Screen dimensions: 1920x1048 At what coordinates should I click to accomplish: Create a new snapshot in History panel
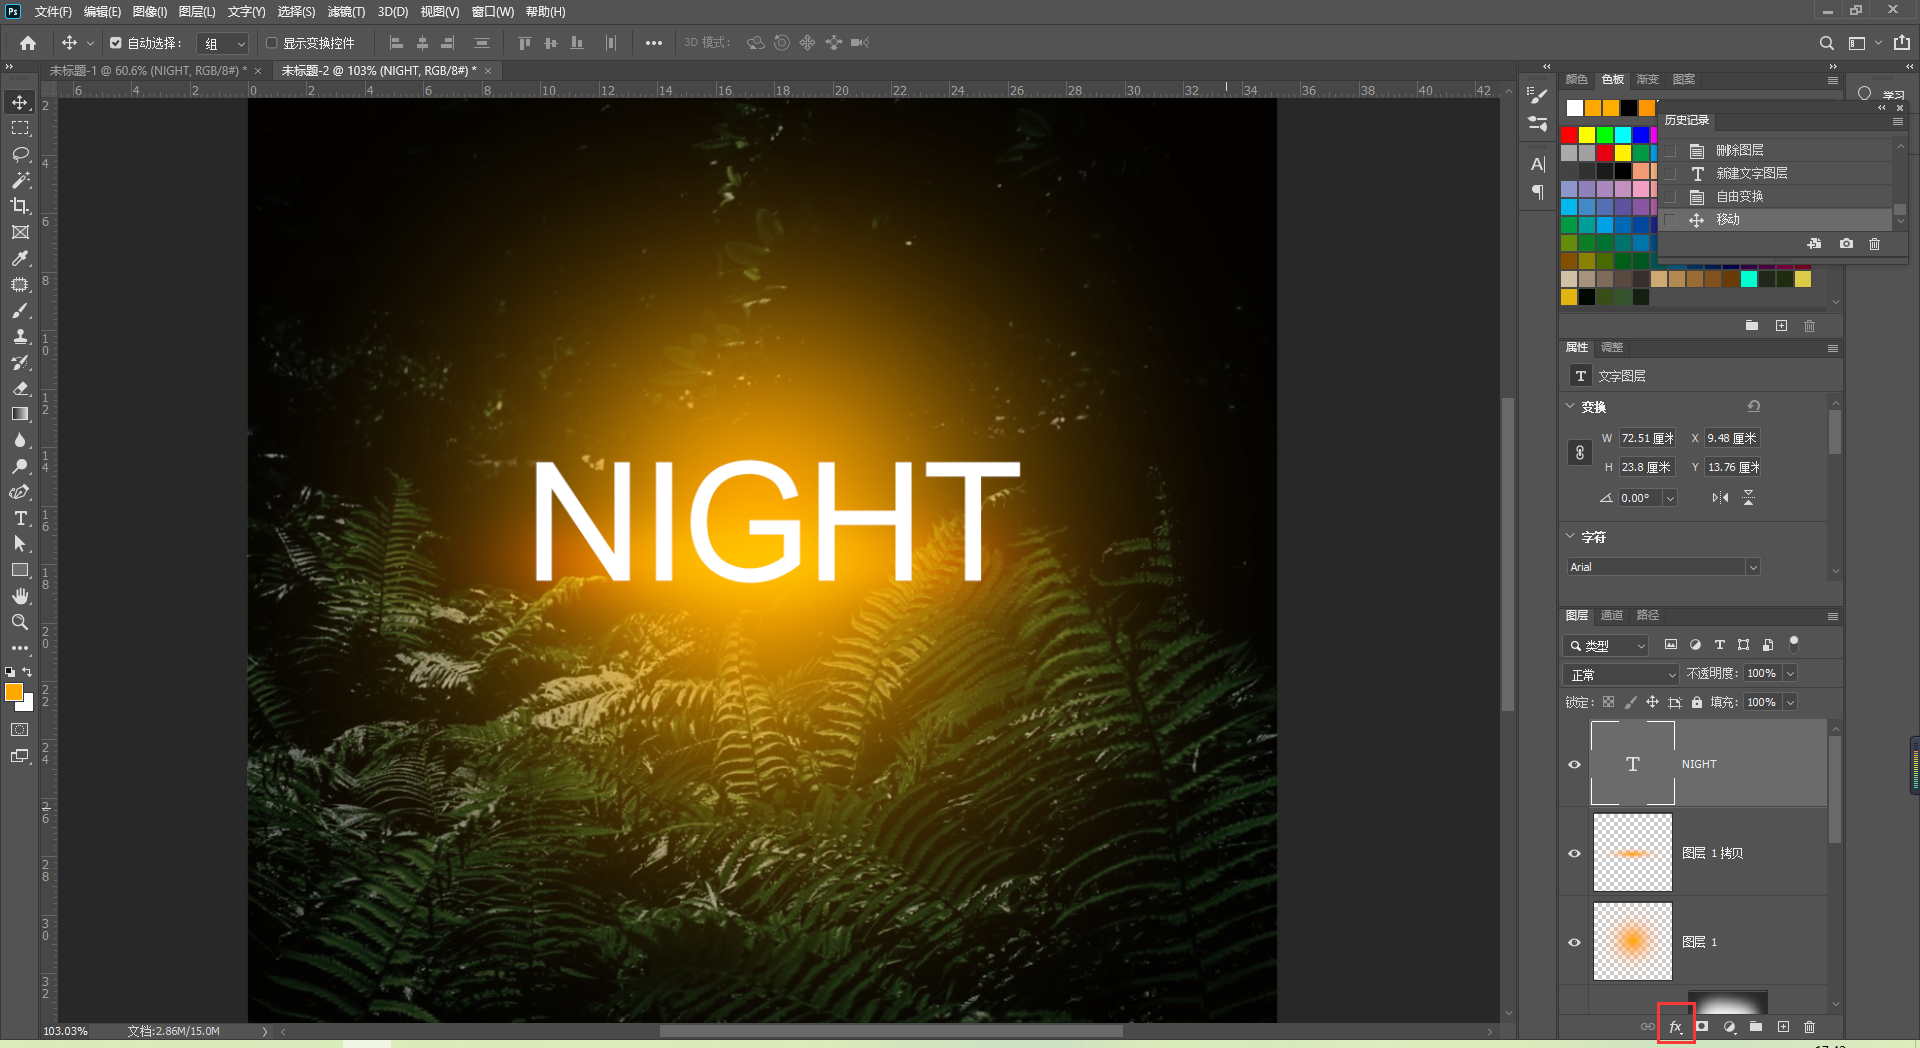click(1846, 244)
